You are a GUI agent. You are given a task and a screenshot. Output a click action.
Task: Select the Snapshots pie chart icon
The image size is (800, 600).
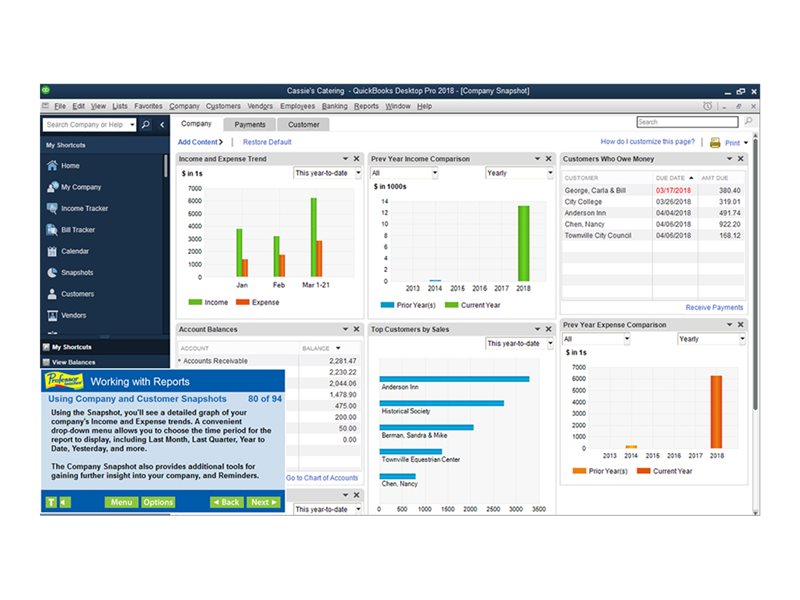52,273
